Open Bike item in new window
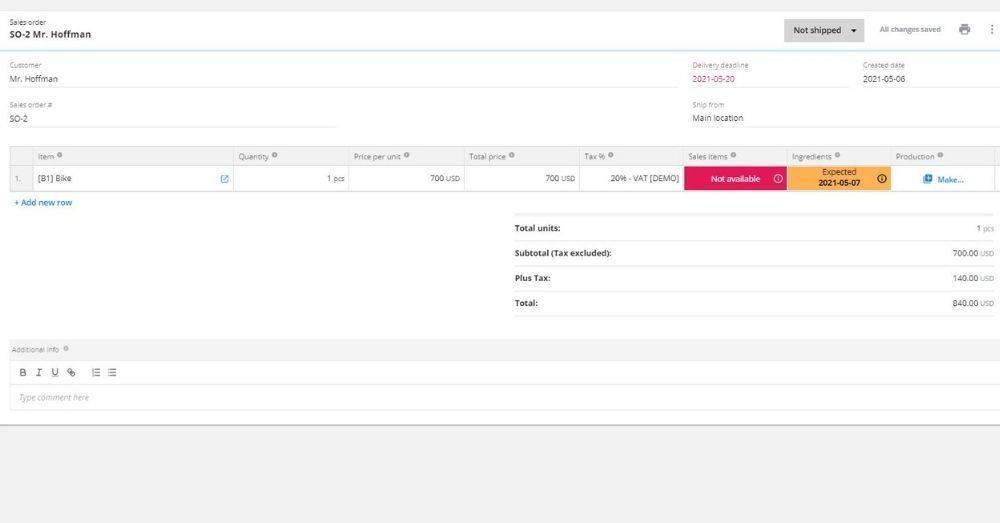This screenshot has width=1000, height=523. [x=224, y=179]
